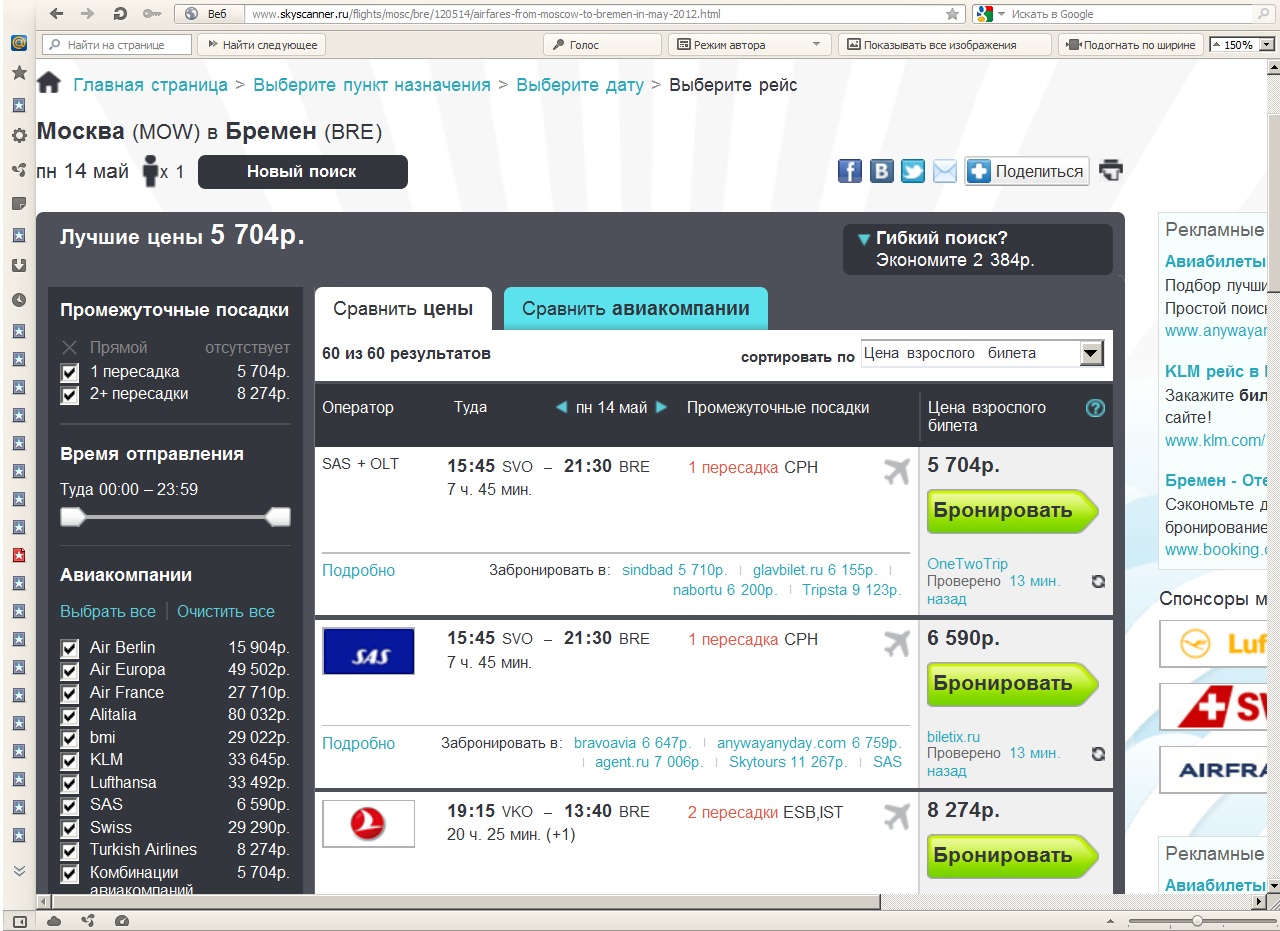The width and height of the screenshot is (1280, 931).
Task: Click the cloud icon in the status bar
Action: pos(54,920)
